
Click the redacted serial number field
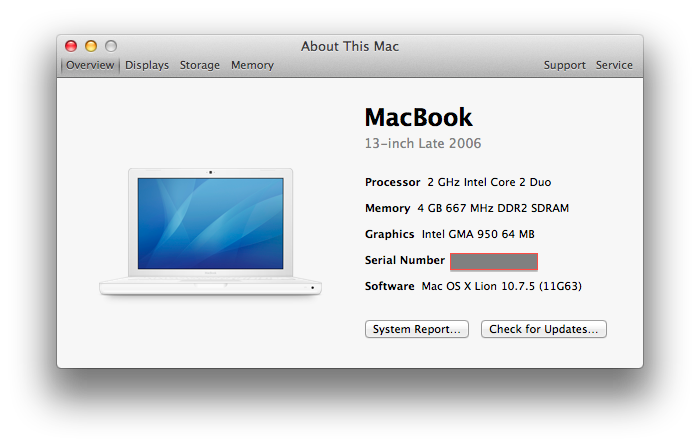[494, 262]
